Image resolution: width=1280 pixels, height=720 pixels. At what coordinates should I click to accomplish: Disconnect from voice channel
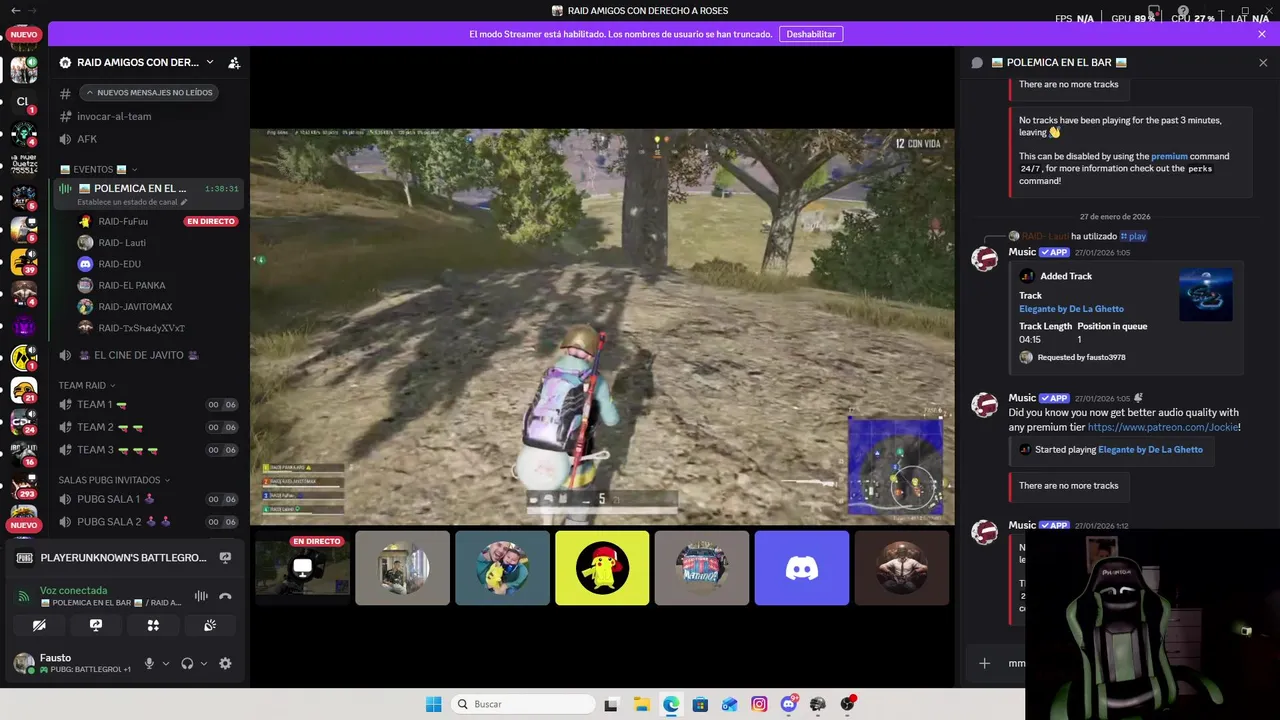225,596
